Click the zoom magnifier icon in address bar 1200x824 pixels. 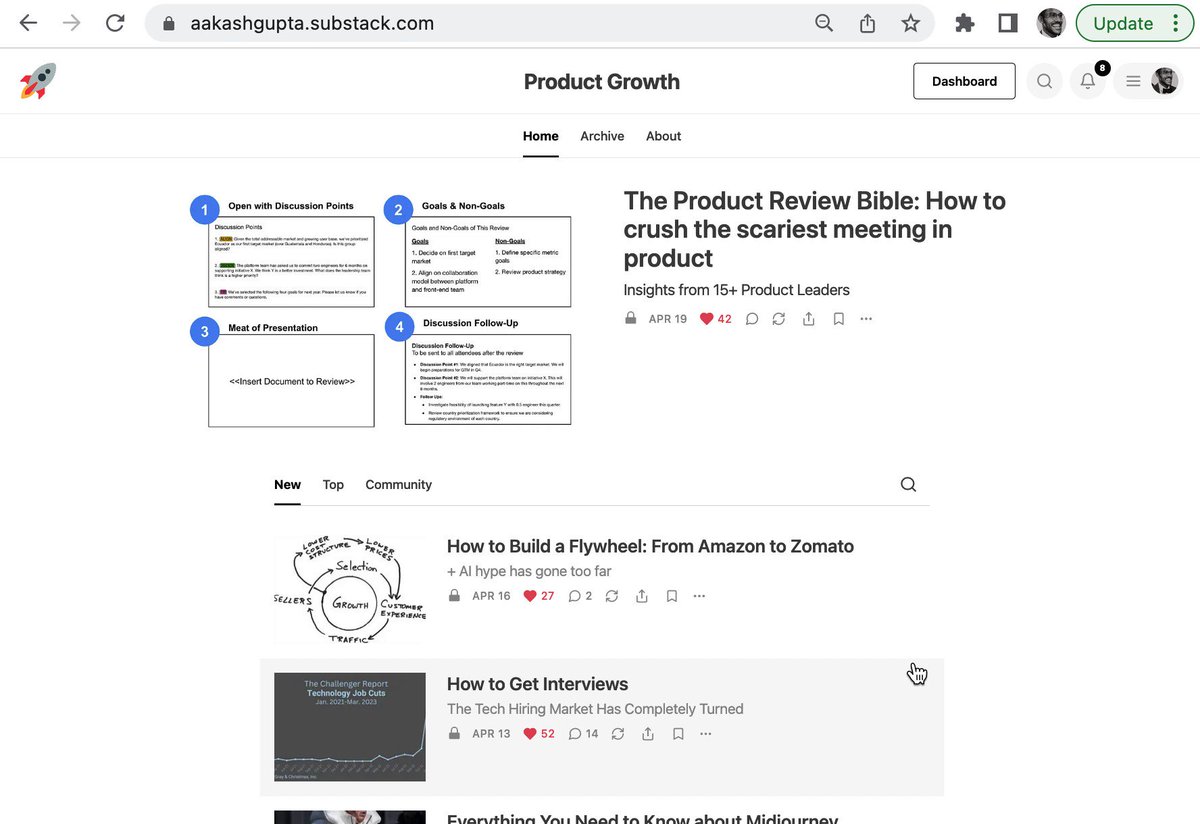(x=824, y=23)
